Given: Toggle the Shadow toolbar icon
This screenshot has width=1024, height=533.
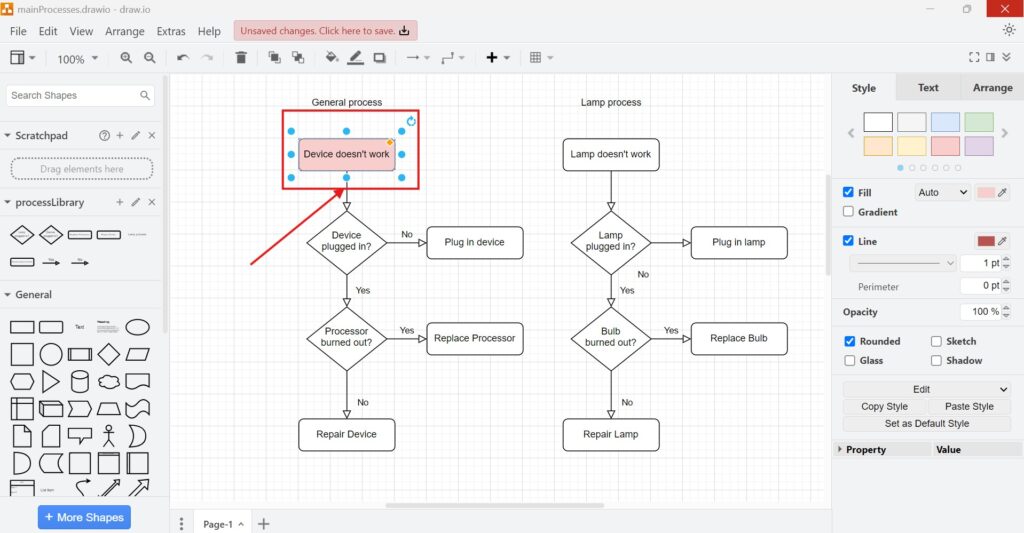Looking at the screenshot, I should 380,58.
